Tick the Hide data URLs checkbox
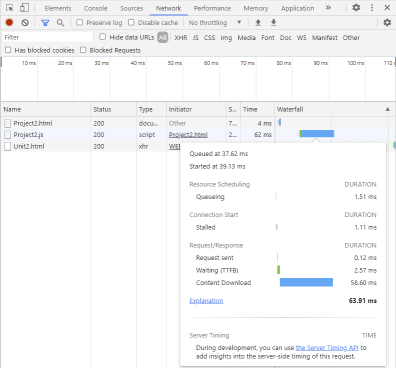The image size is (396, 368). 103,37
